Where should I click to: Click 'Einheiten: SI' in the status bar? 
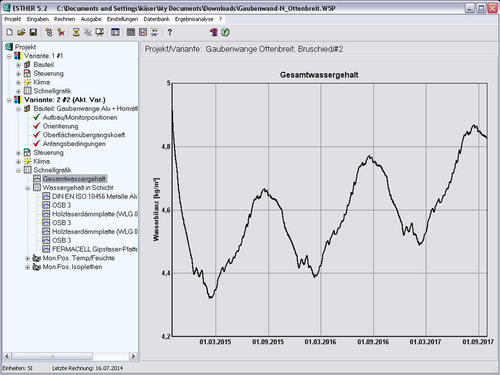point(17,368)
